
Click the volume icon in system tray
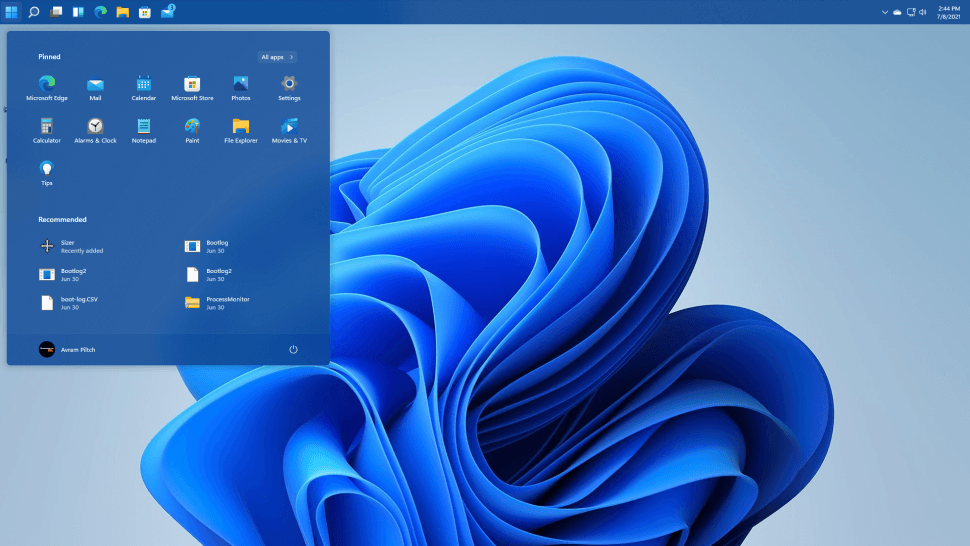[921, 12]
